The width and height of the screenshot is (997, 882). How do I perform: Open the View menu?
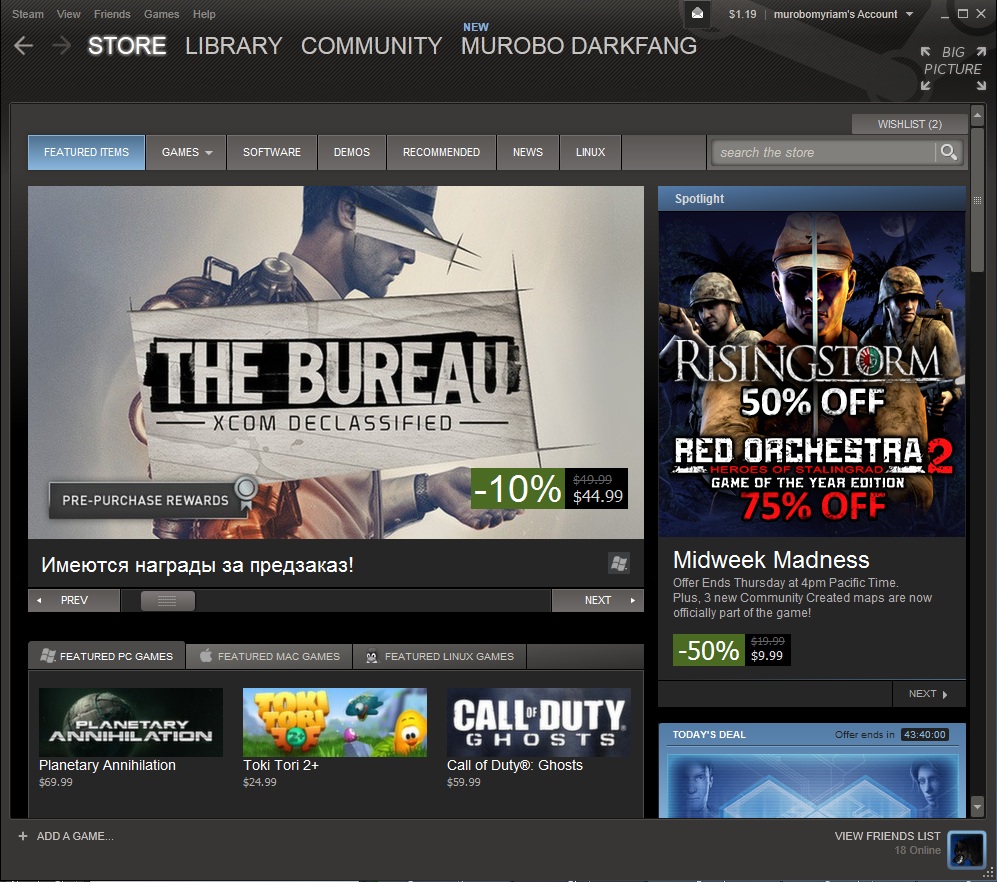[x=68, y=14]
